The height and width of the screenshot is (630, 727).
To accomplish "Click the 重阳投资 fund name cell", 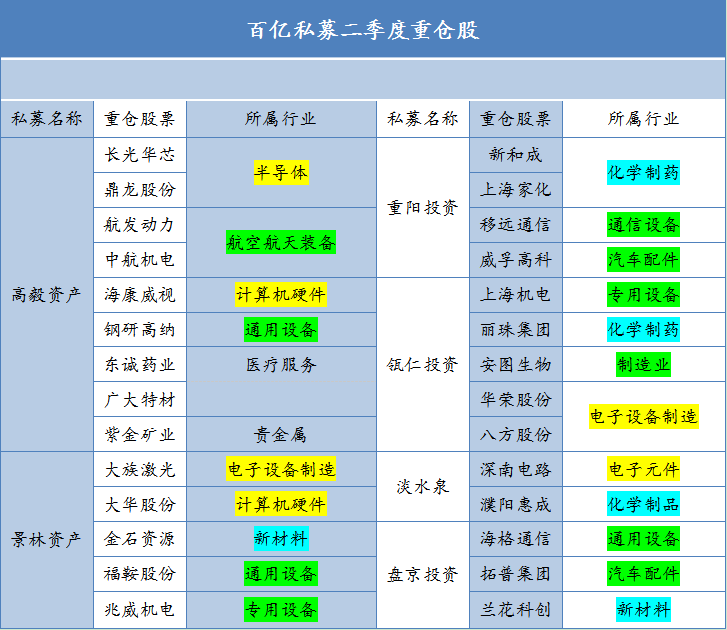I will point(423,207).
